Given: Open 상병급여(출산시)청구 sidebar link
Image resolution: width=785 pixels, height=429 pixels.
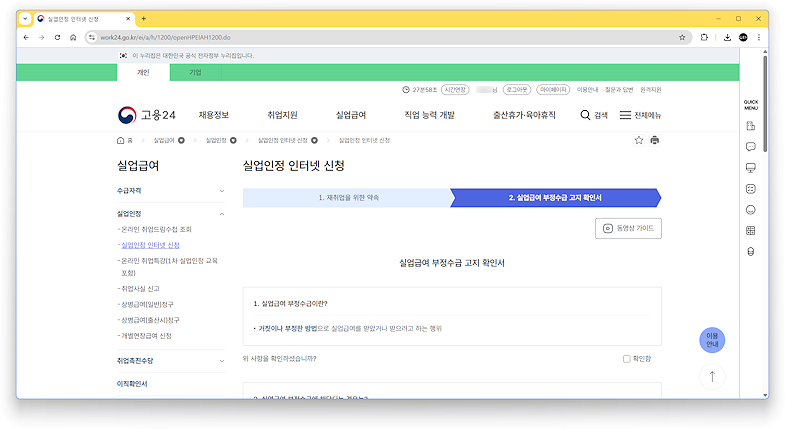Looking at the screenshot, I should point(150,320).
